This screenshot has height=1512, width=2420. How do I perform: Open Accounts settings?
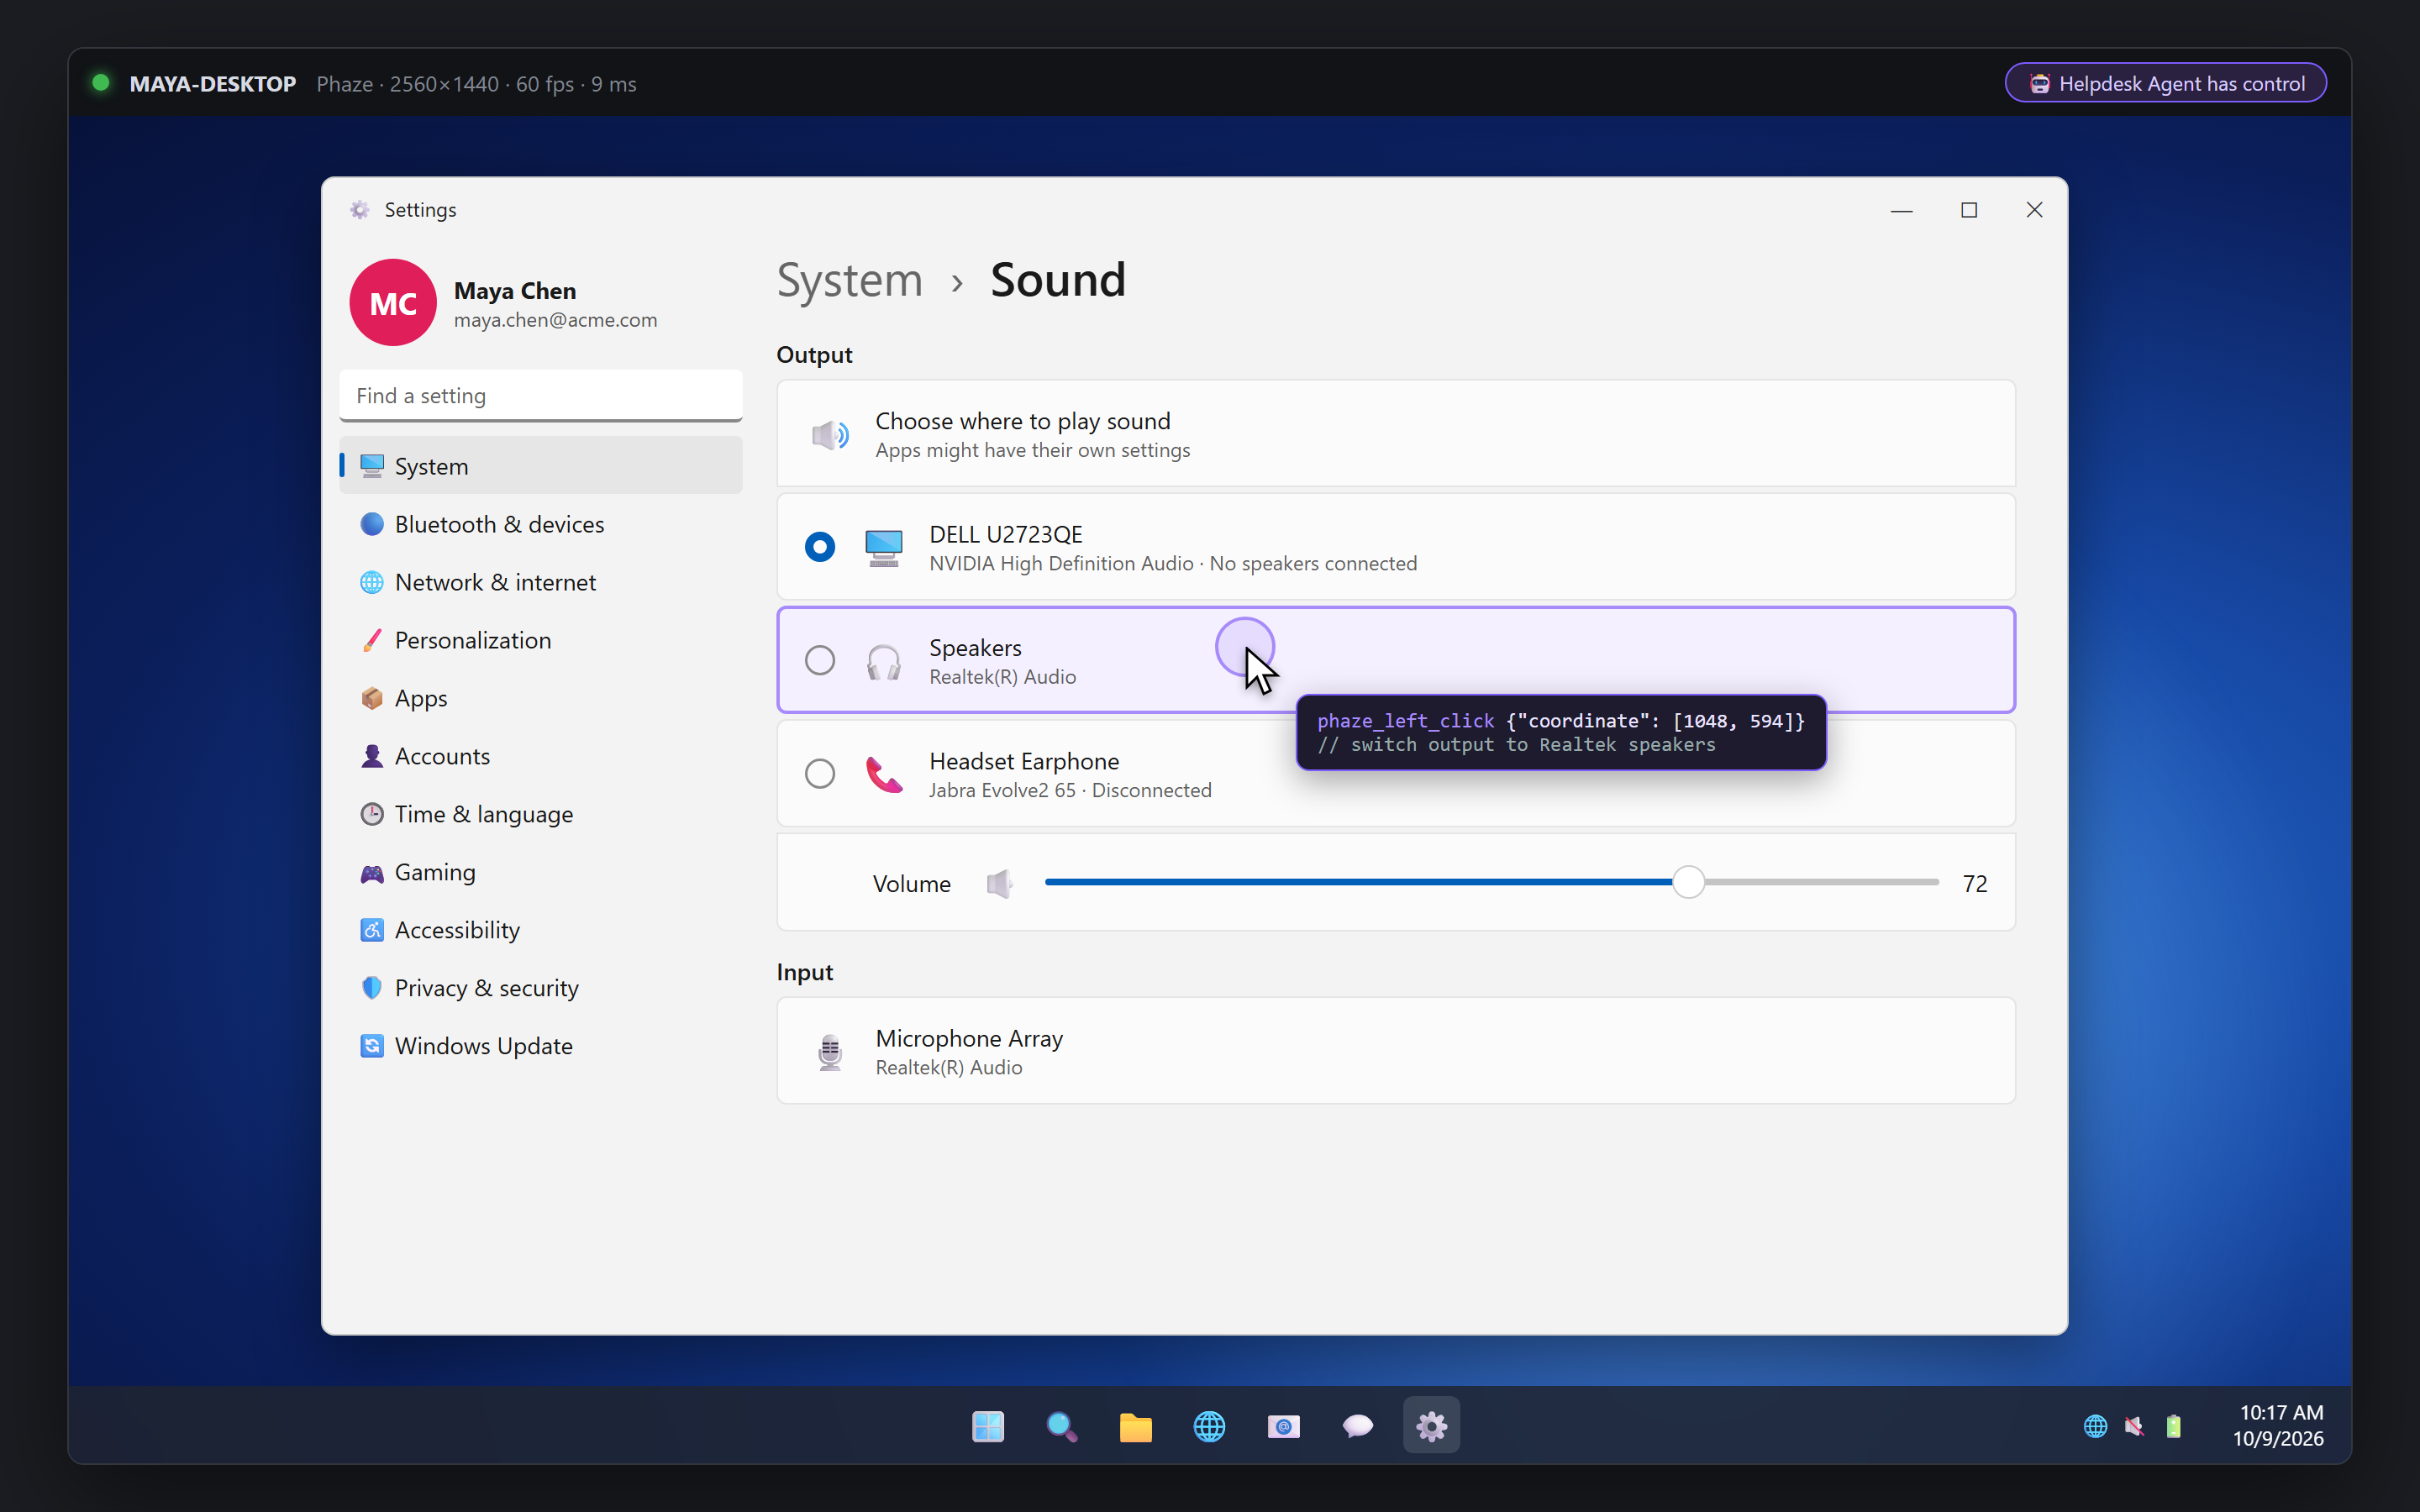click(x=541, y=755)
